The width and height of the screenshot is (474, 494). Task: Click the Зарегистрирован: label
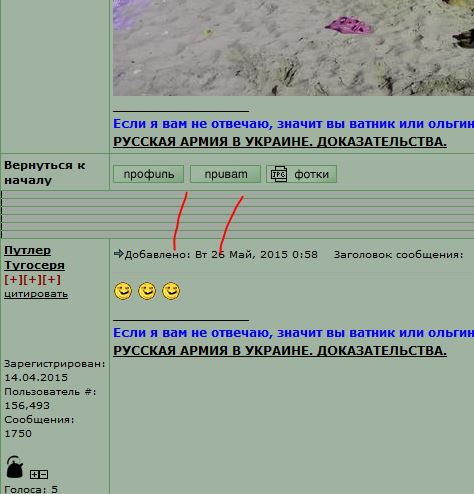coord(55,364)
